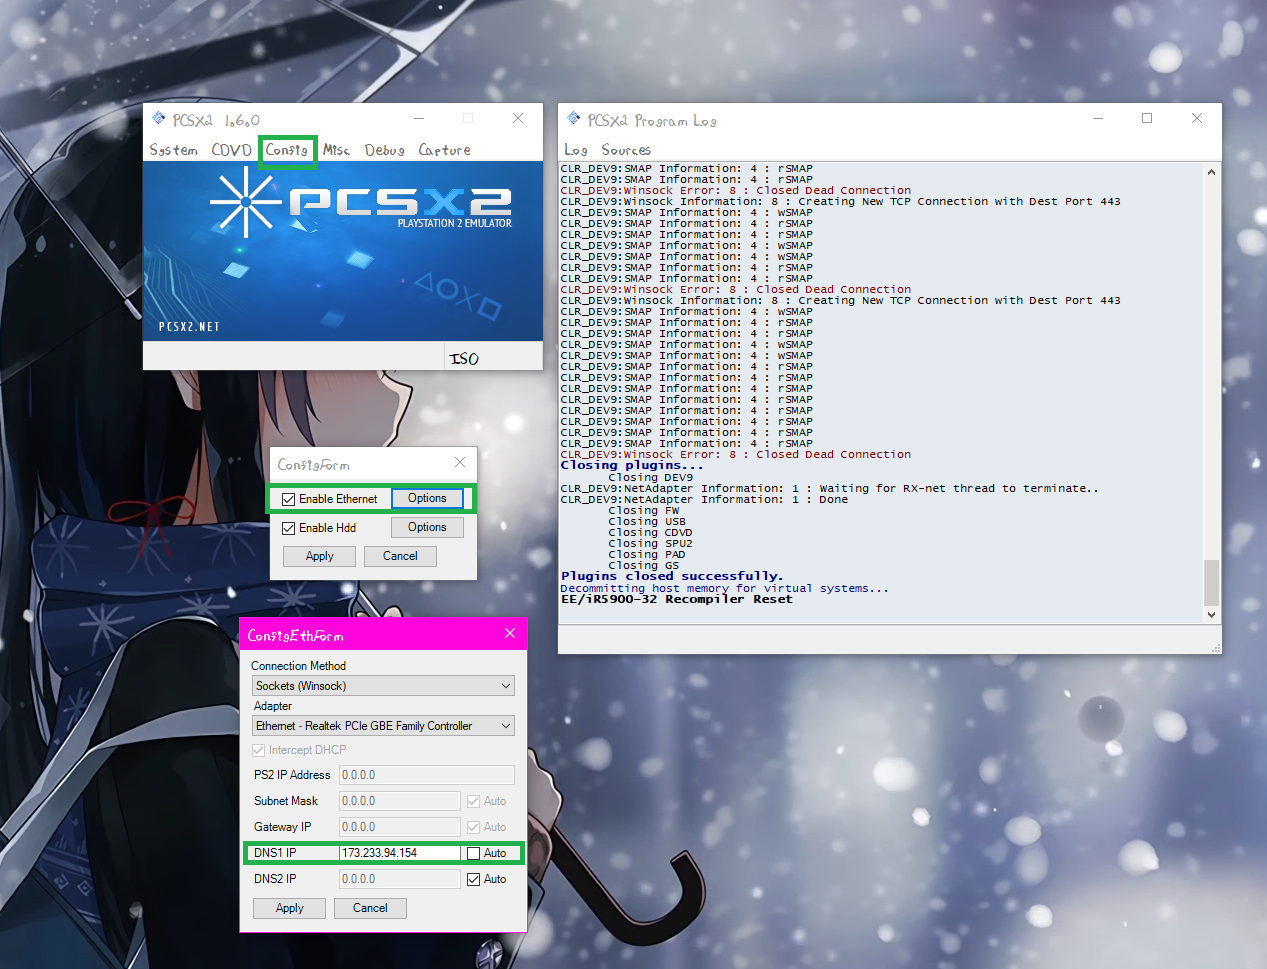The width and height of the screenshot is (1267, 969).
Task: Click 'Decommitting host memory for virtual systems...' line
Action: (x=724, y=588)
